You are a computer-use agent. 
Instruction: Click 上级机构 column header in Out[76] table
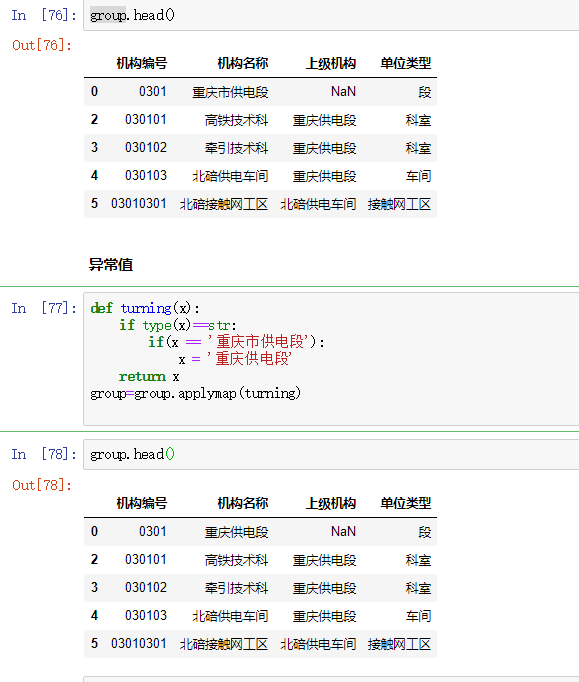(331, 64)
